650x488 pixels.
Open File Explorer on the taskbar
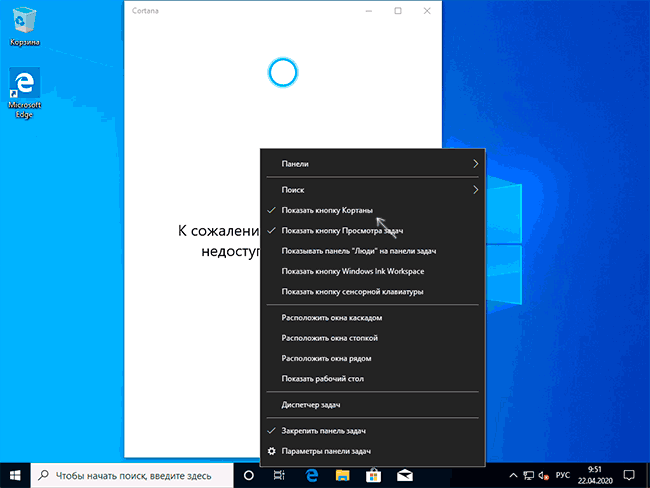point(342,476)
